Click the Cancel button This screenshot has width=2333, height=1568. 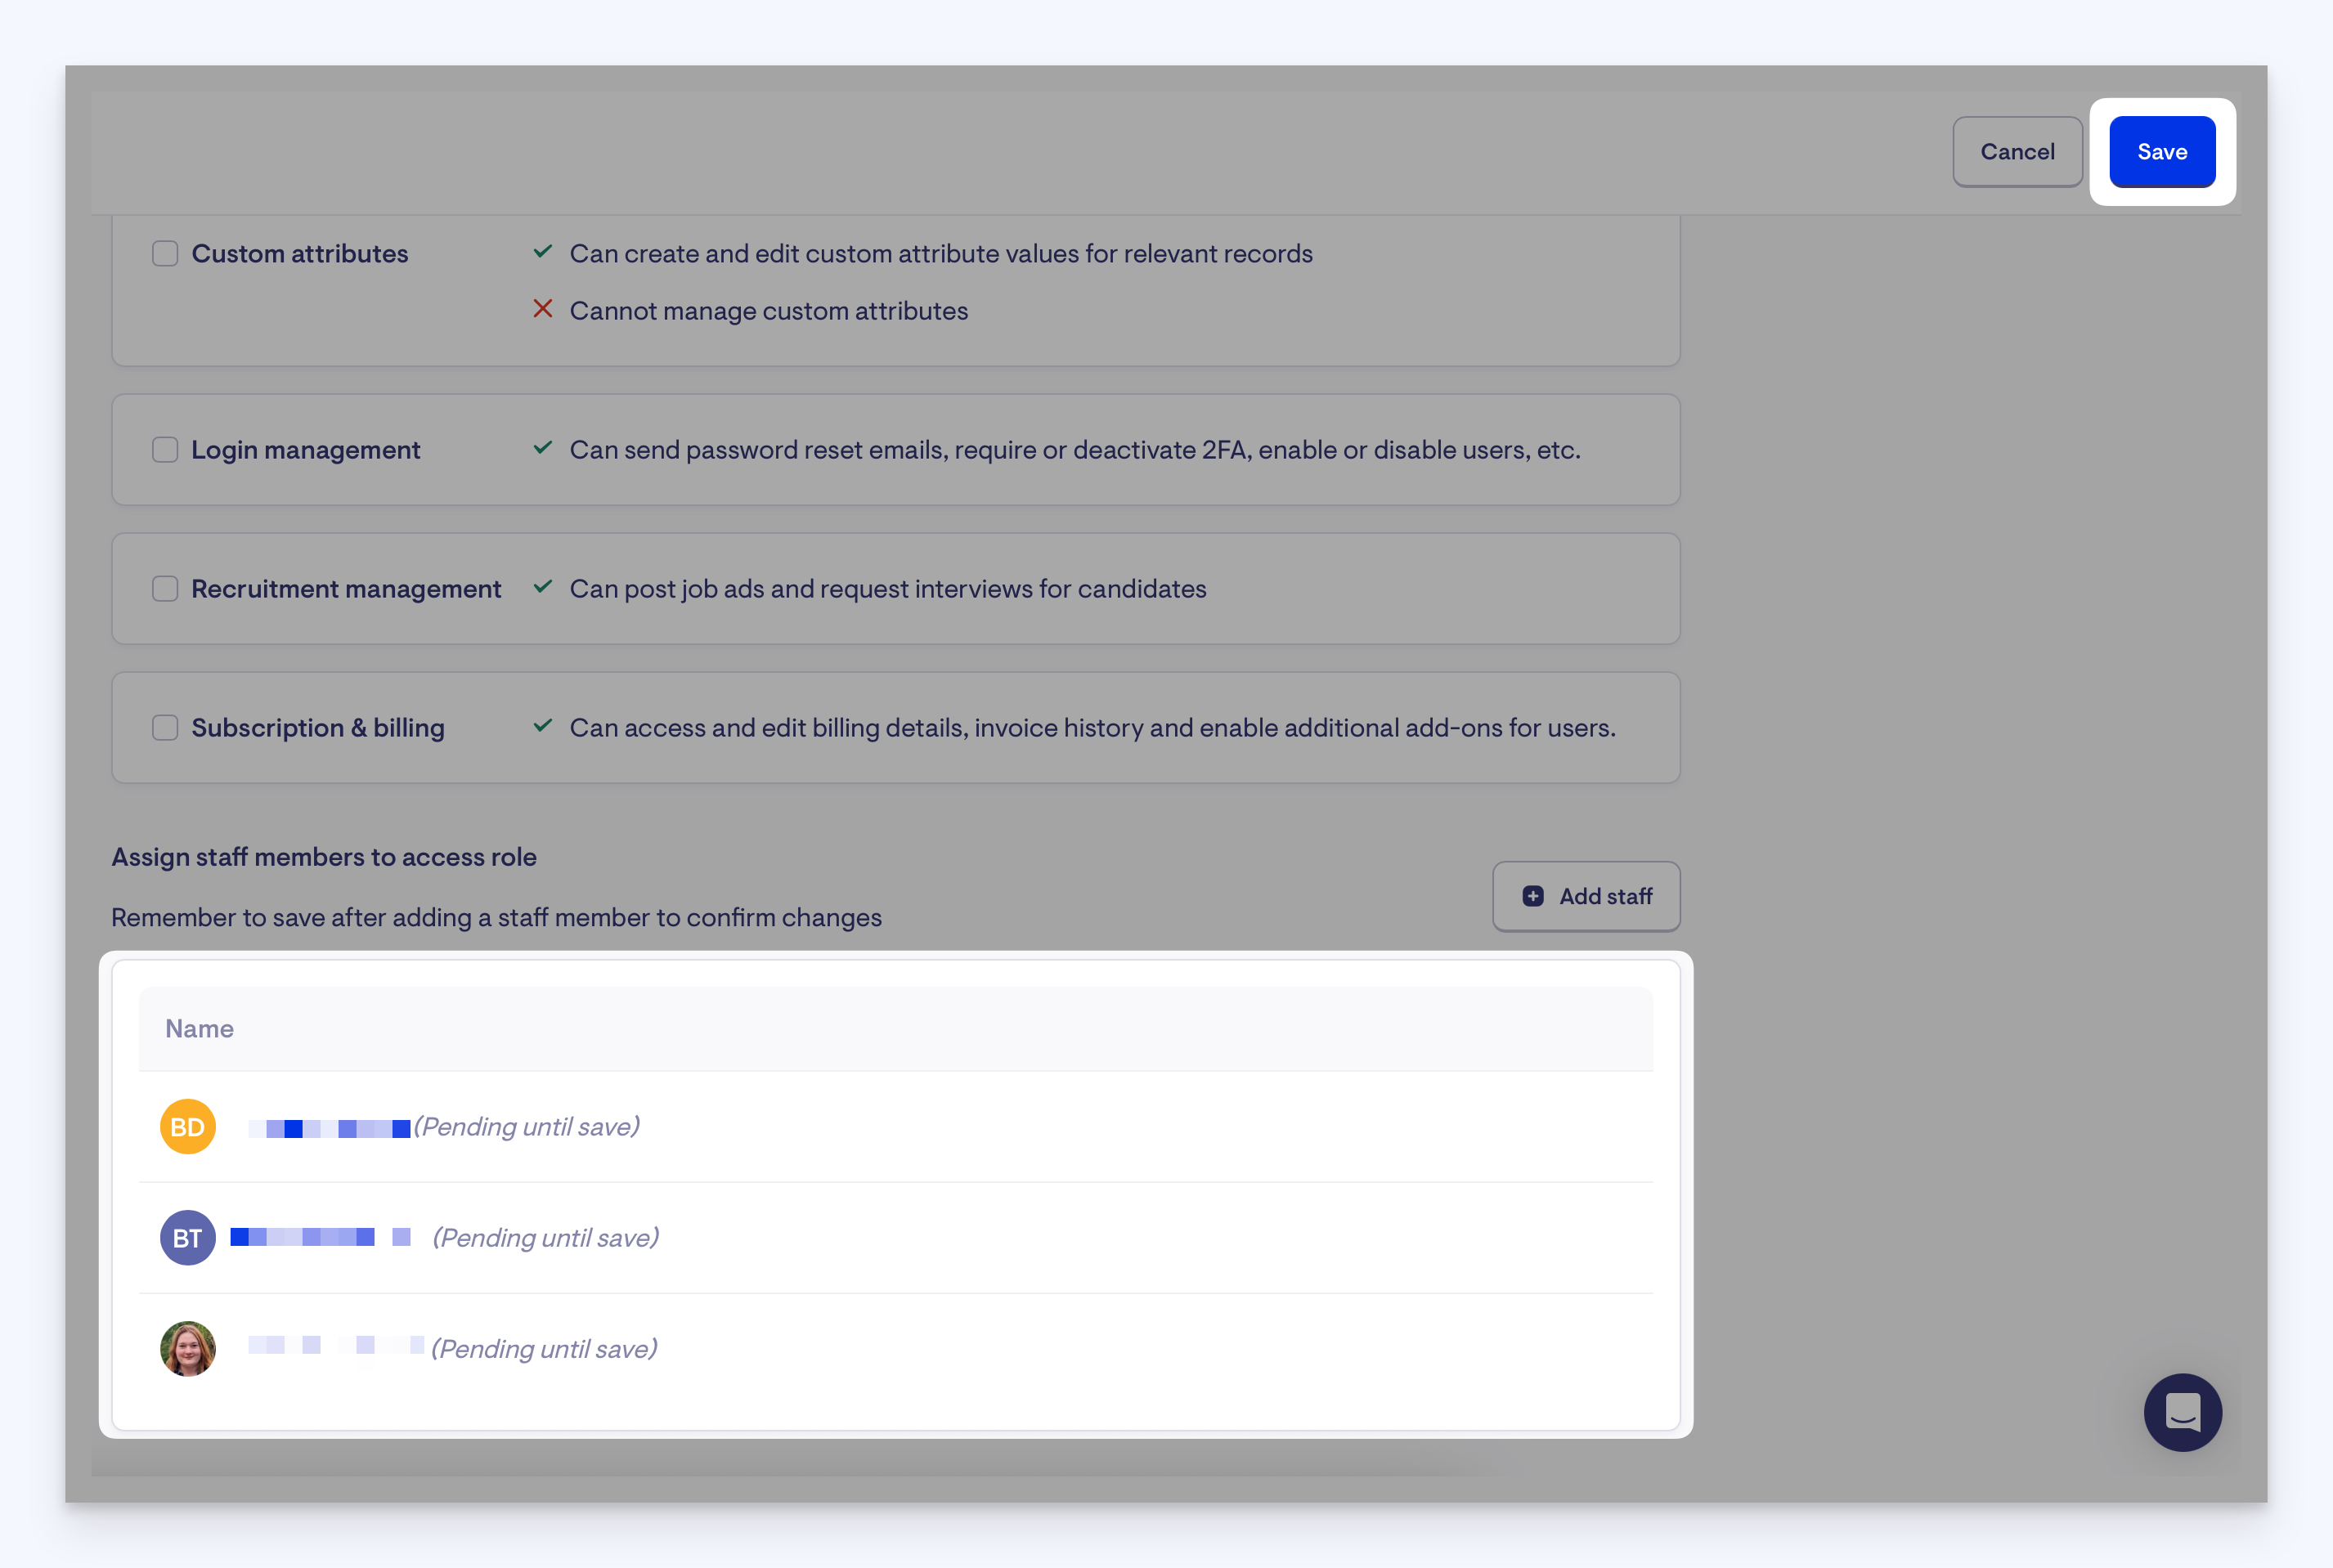[x=2017, y=152]
